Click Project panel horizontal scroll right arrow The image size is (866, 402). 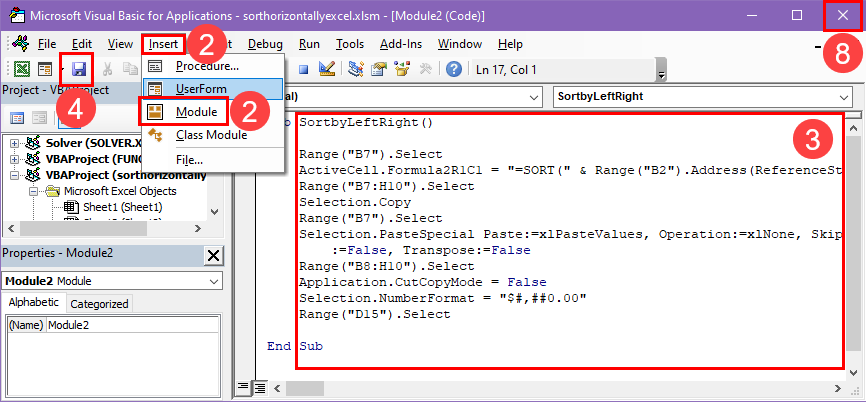(197, 228)
